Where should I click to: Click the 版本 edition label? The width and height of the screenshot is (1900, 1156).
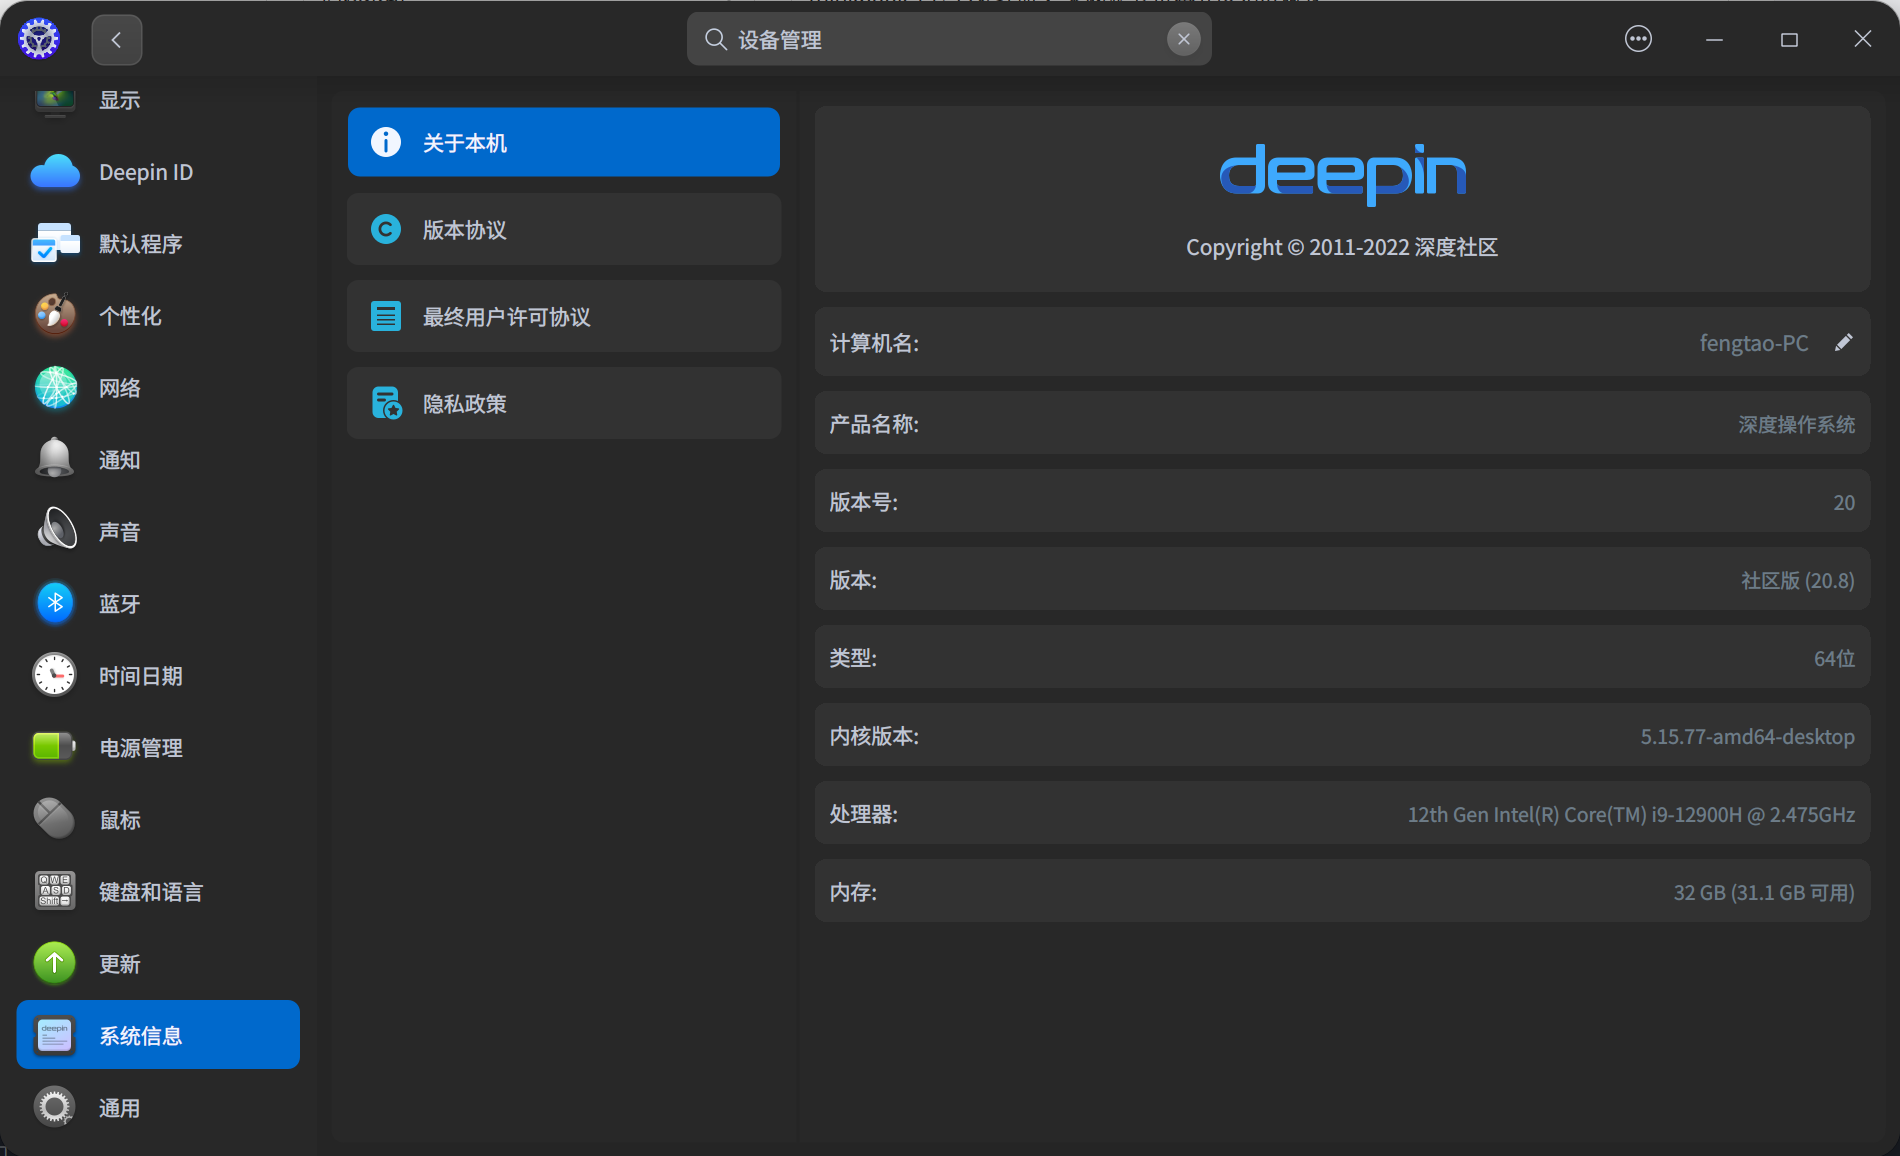pyautogui.click(x=853, y=580)
